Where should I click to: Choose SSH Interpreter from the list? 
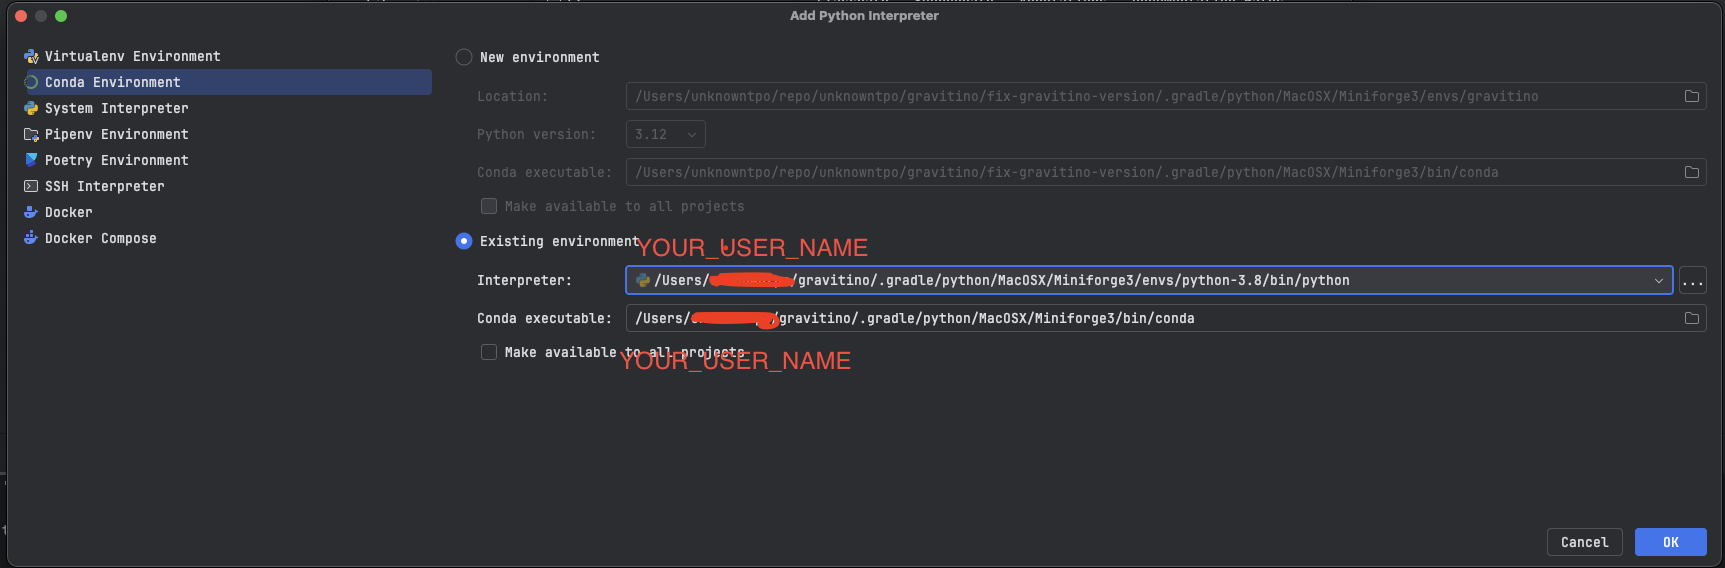tap(104, 186)
